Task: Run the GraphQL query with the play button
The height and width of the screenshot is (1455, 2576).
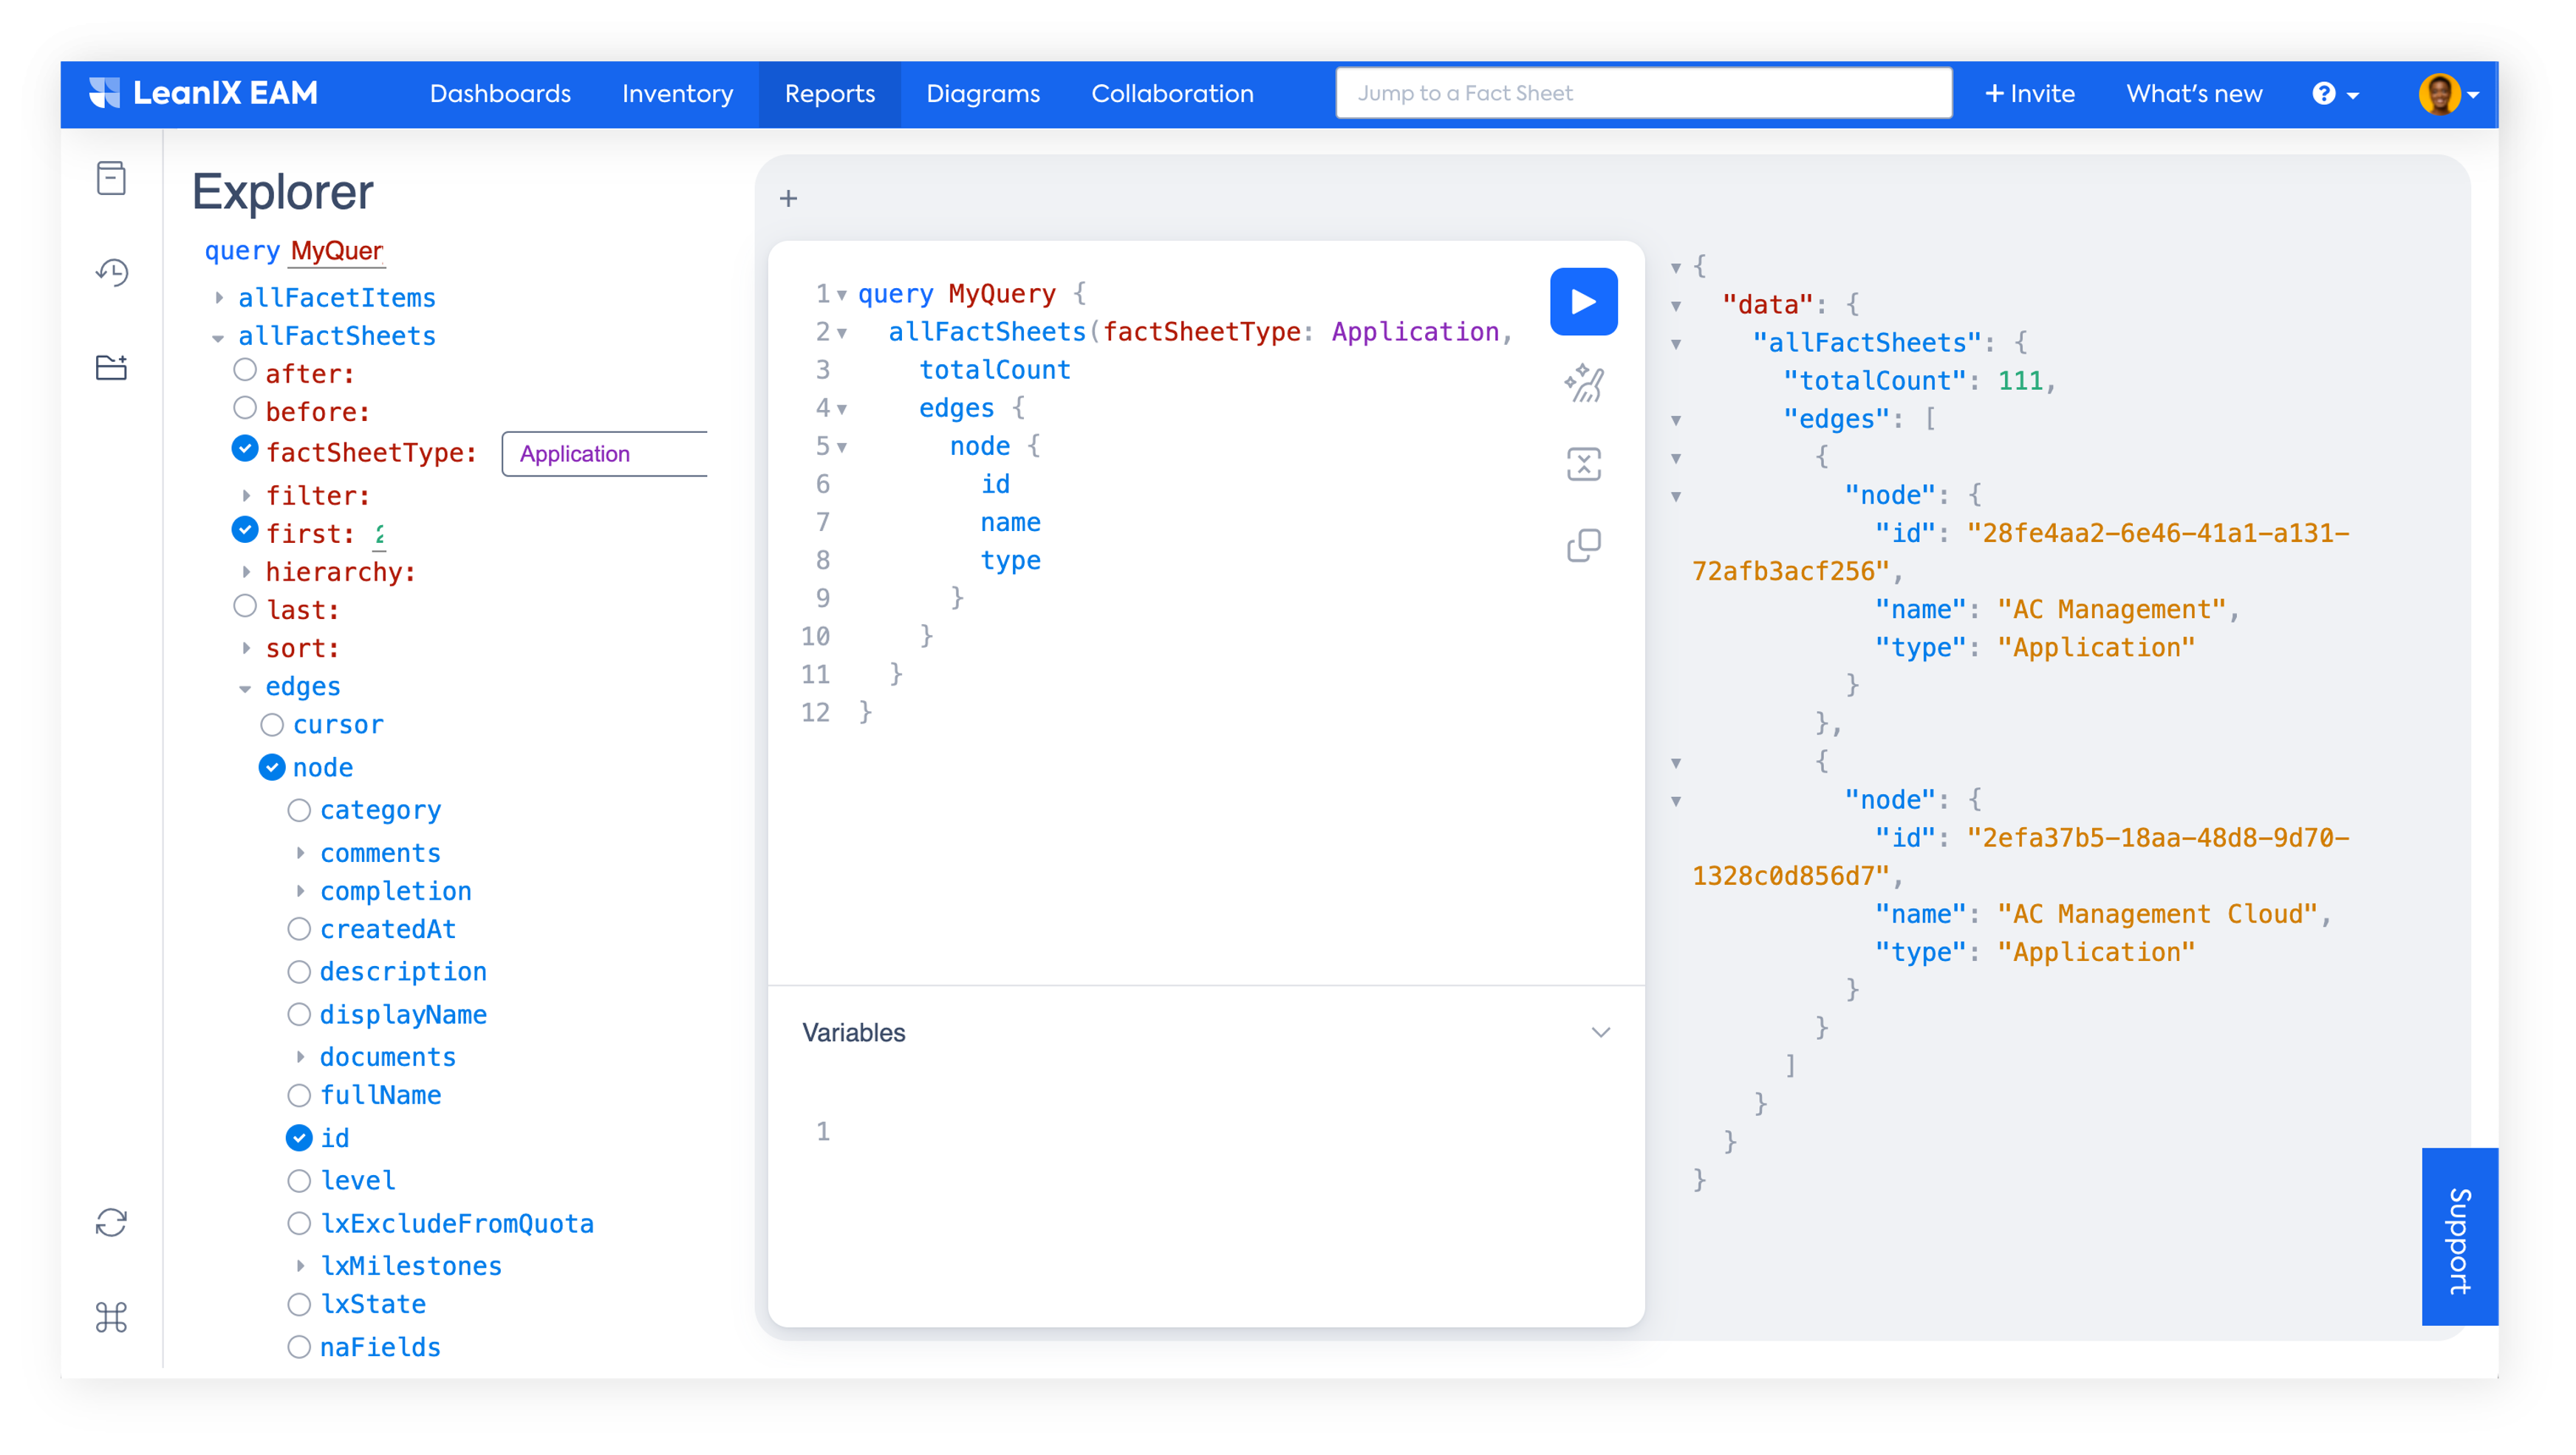Action: tap(1583, 301)
